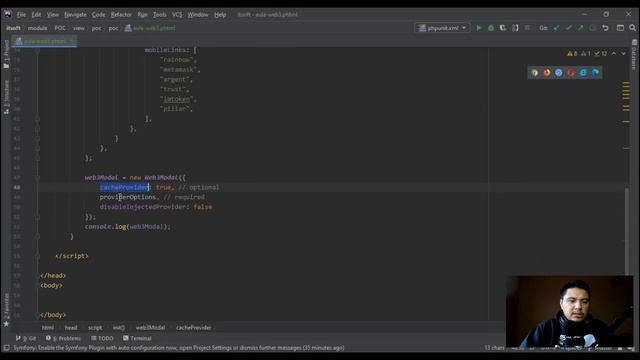The height and width of the screenshot is (360, 640).
Task: Click the Run Anything window icon
Action: tap(620, 28)
